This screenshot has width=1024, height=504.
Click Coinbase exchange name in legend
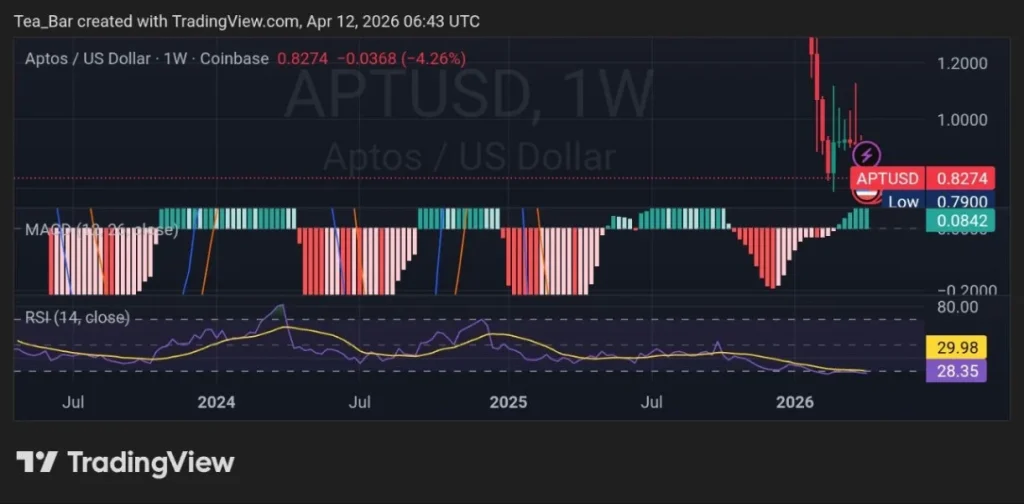tap(234, 58)
